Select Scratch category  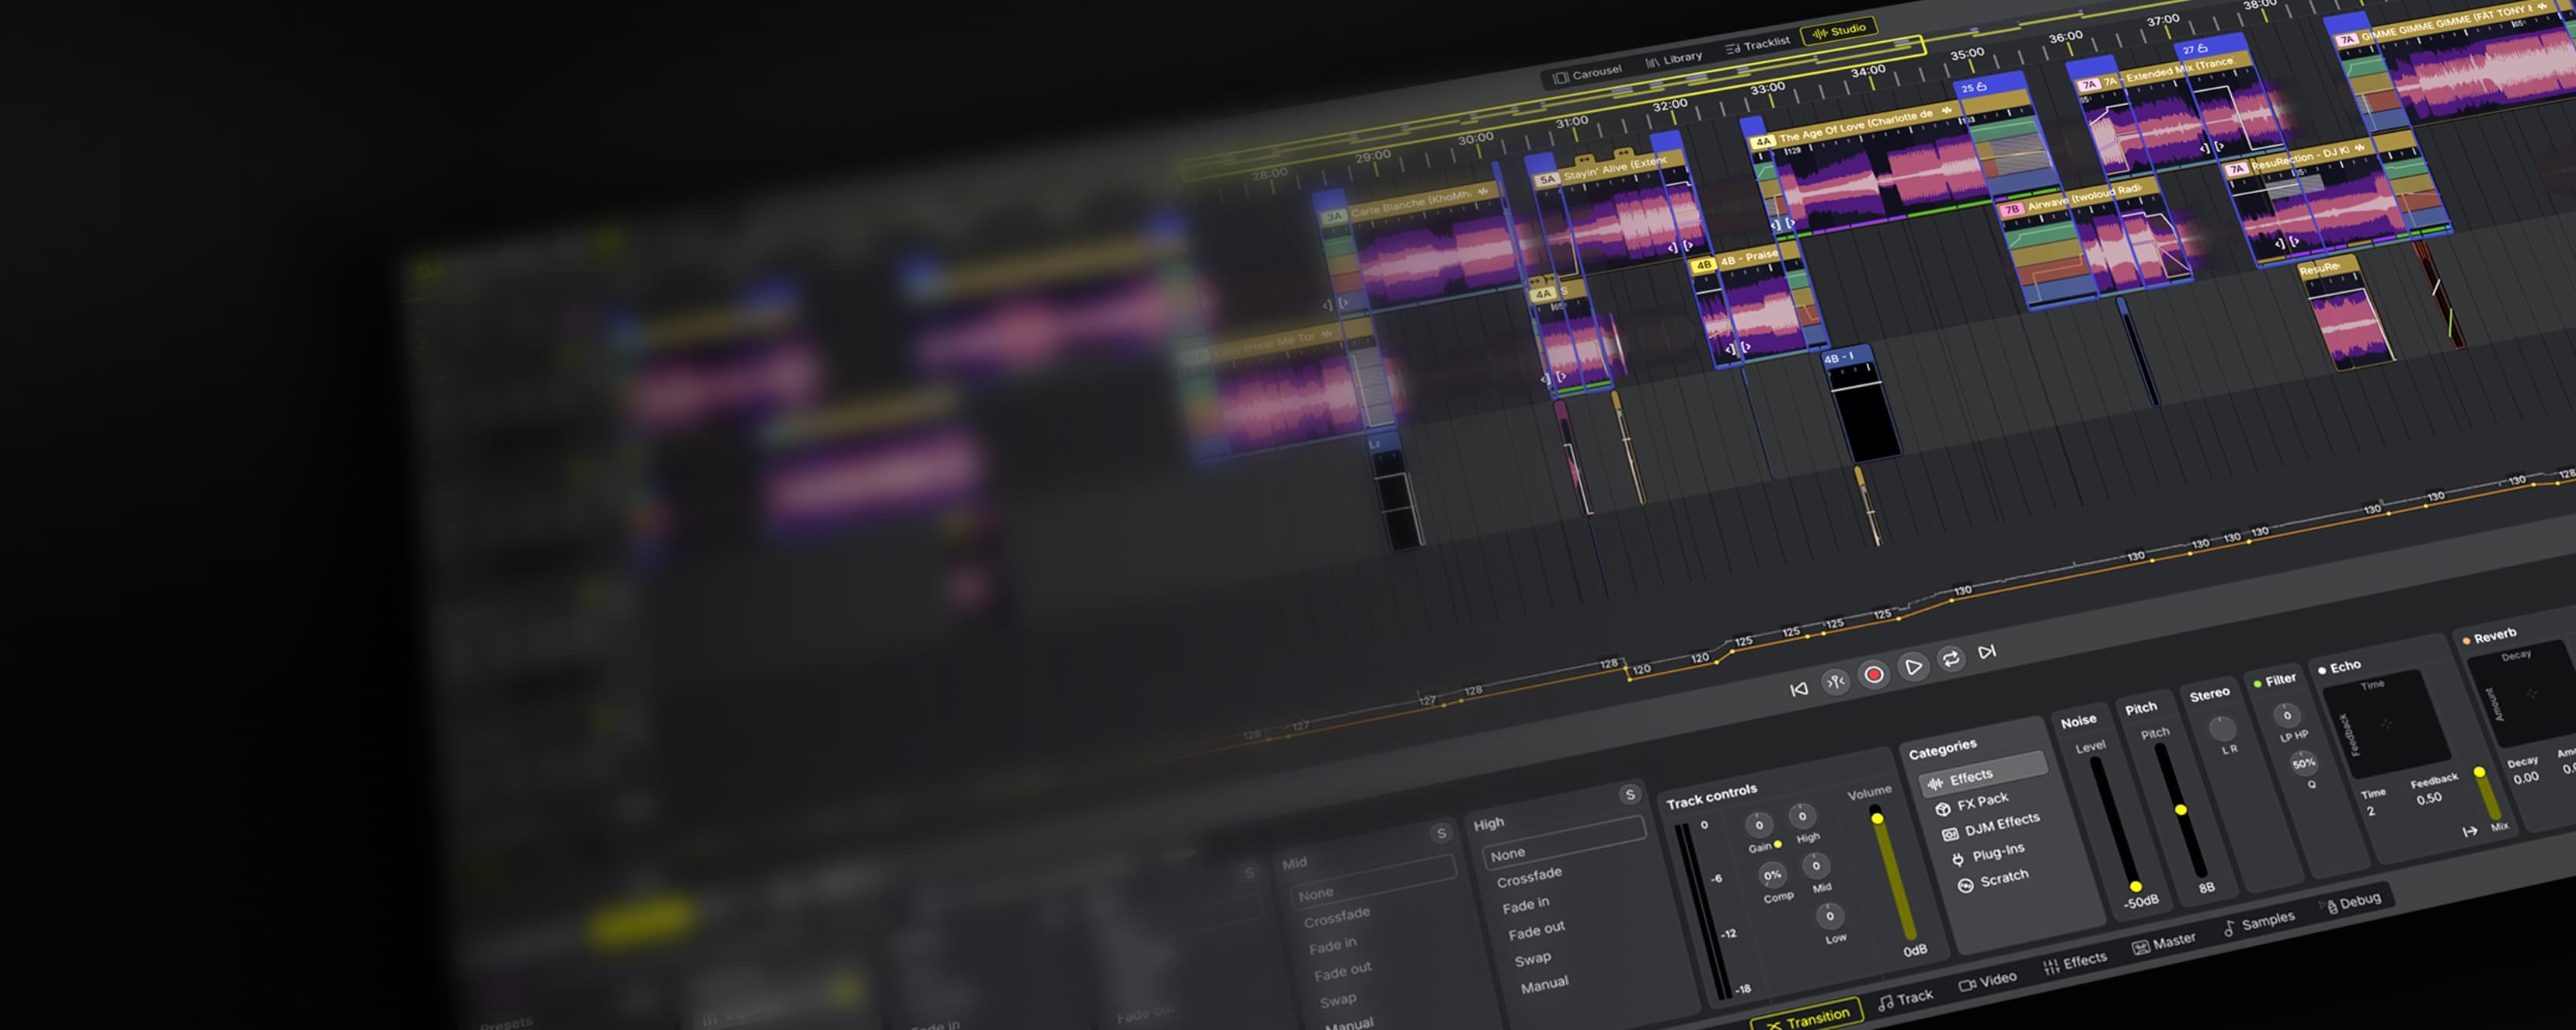coord(1993,880)
